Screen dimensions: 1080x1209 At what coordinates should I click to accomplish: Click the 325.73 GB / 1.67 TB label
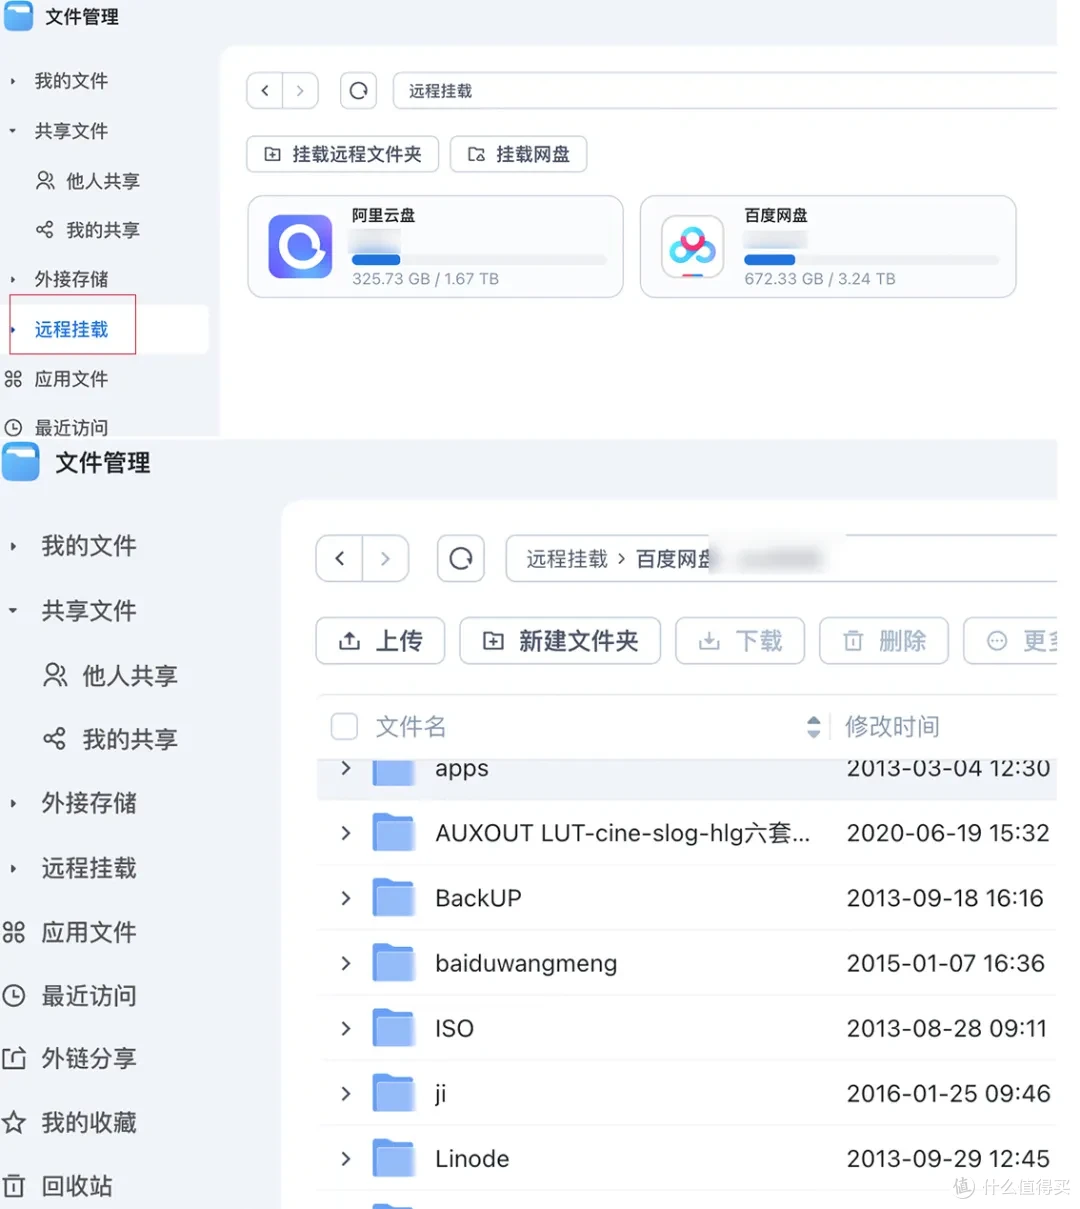tap(425, 279)
